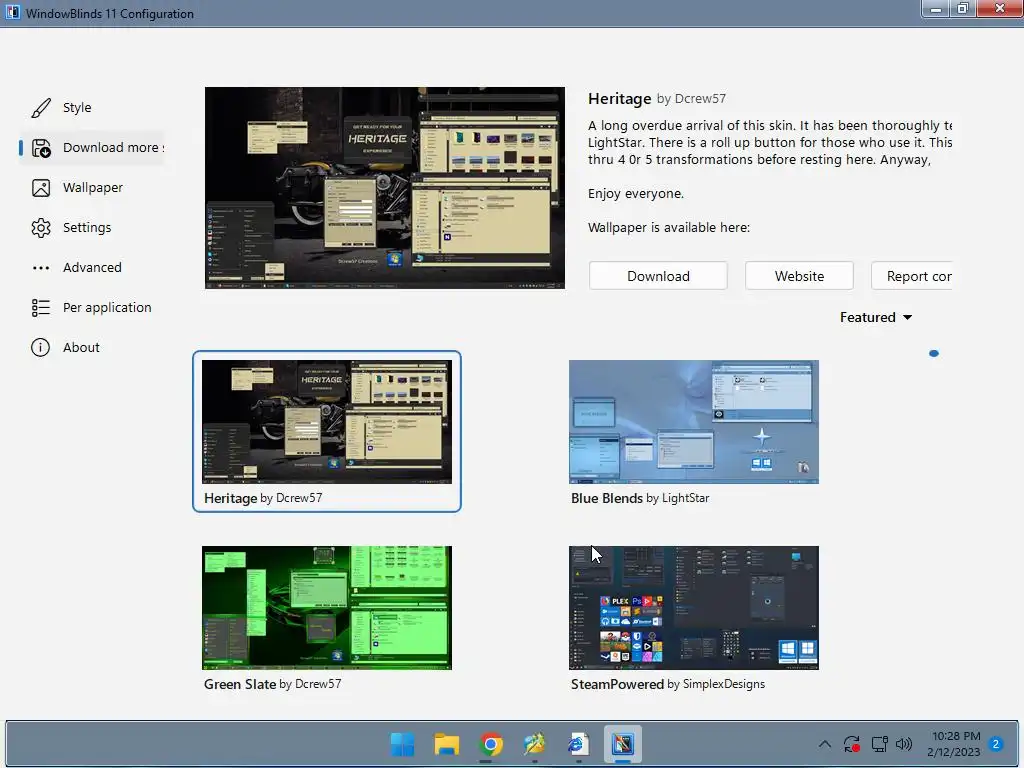Click the sync status tray icon
Image resolution: width=1024 pixels, height=768 pixels.
point(852,744)
